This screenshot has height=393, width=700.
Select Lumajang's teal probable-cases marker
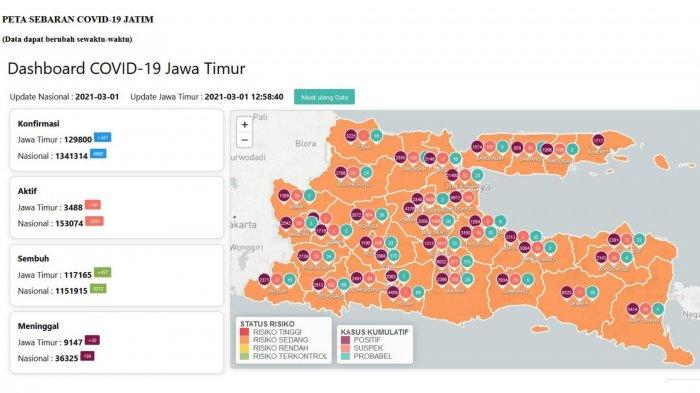(527, 280)
